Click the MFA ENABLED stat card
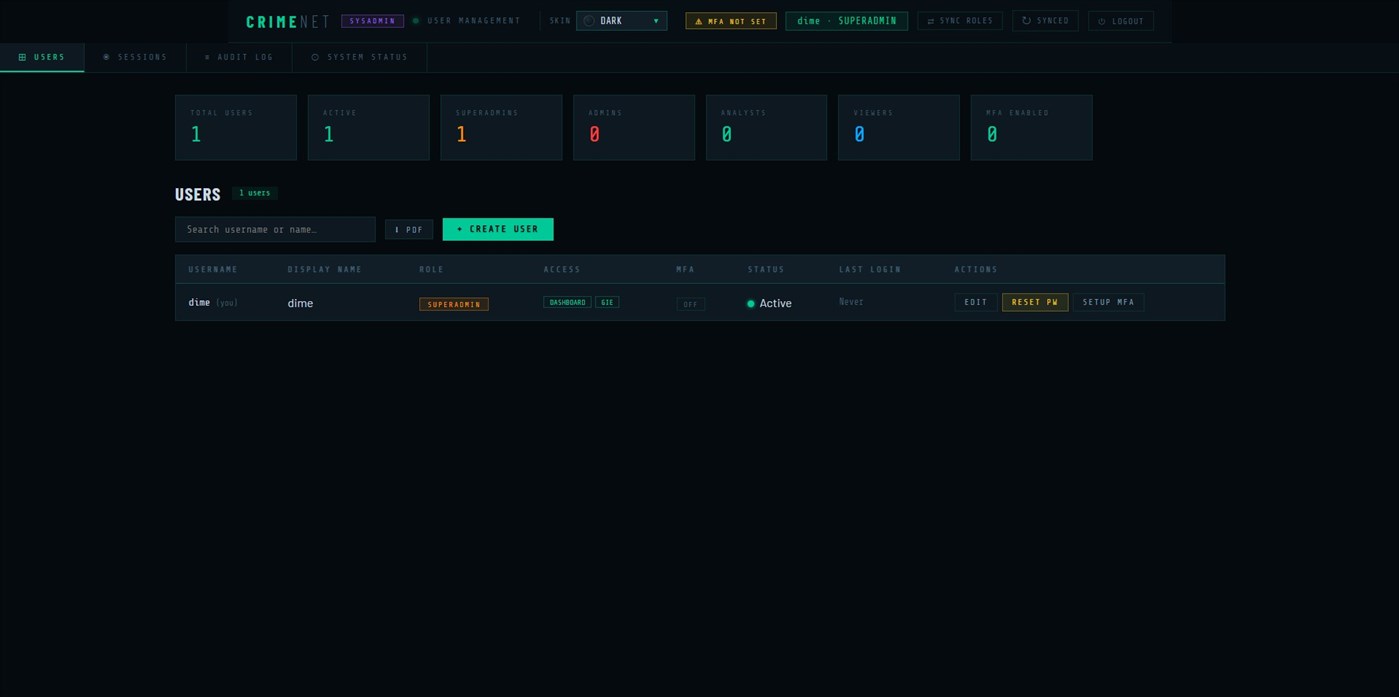 pyautogui.click(x=1032, y=128)
